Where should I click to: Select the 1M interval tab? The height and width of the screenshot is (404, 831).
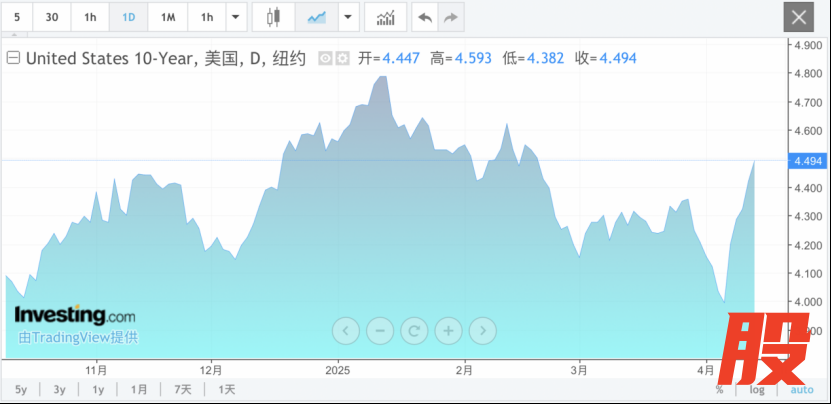tap(168, 17)
